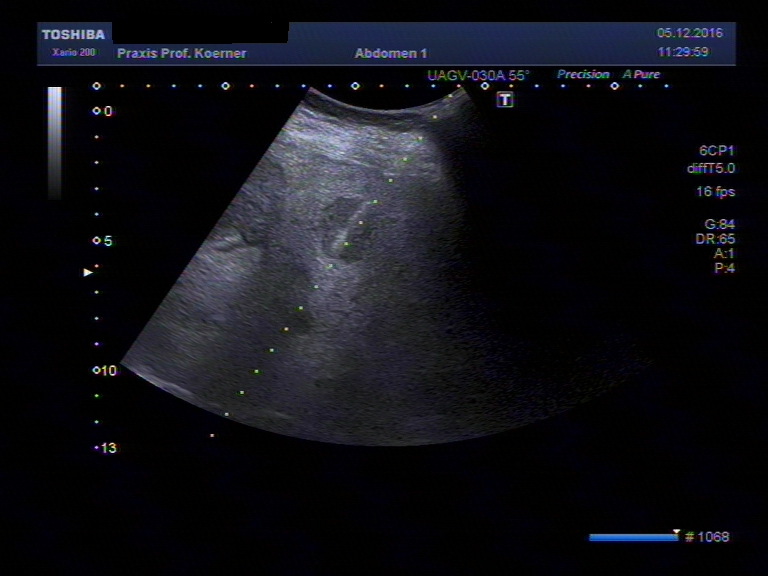Click the focus position arrow on depth scale
This screenshot has height=576, width=768.
[x=88, y=272]
